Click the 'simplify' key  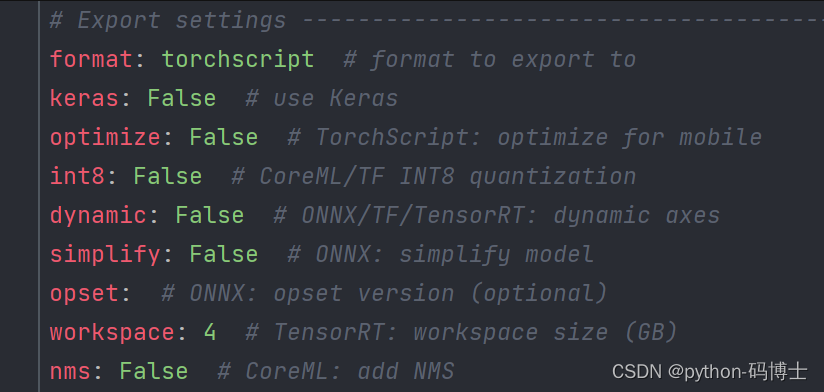106,255
